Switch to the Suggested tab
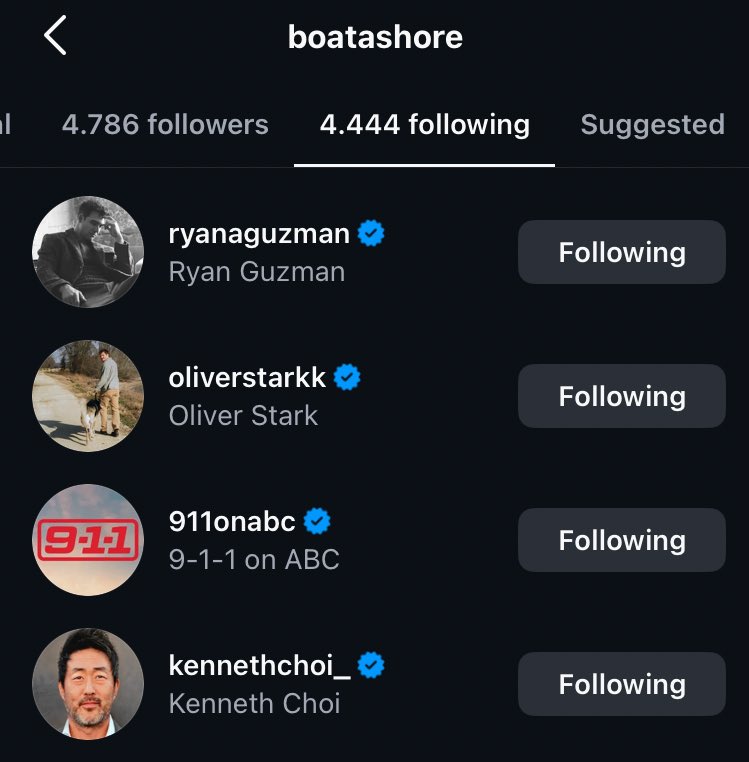 652,125
